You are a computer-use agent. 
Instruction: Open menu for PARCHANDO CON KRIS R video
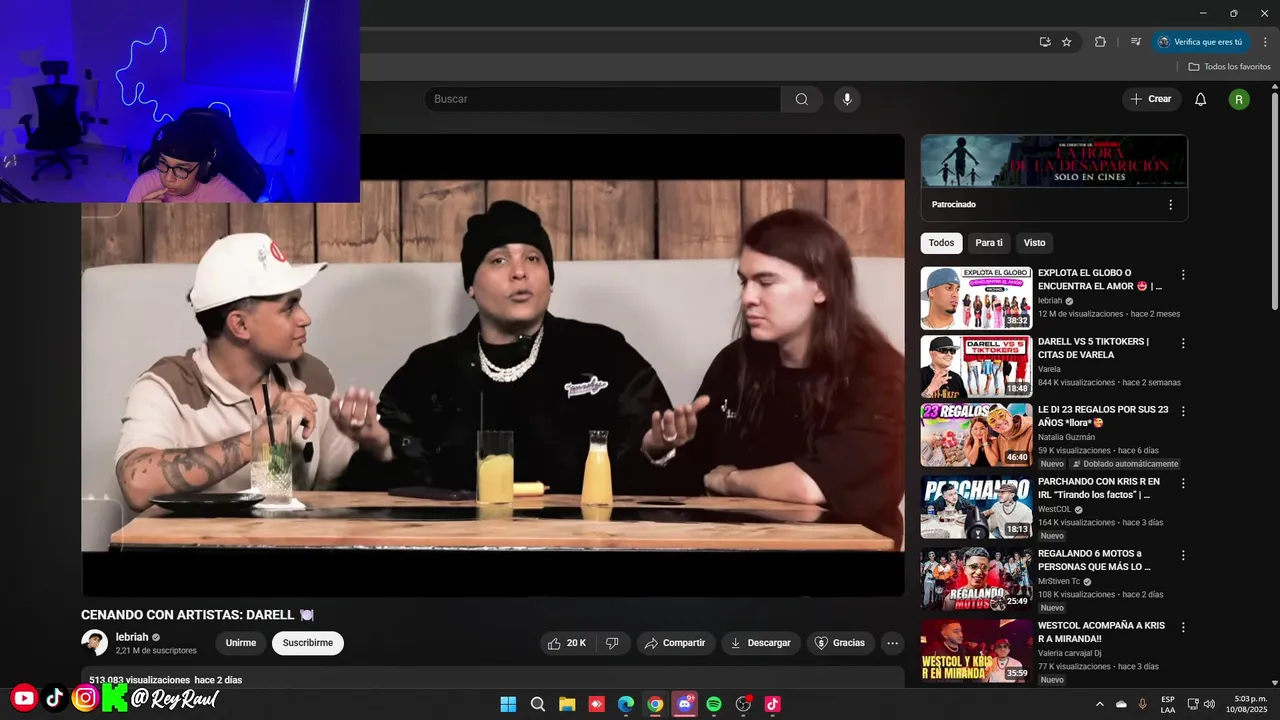pos(1183,483)
